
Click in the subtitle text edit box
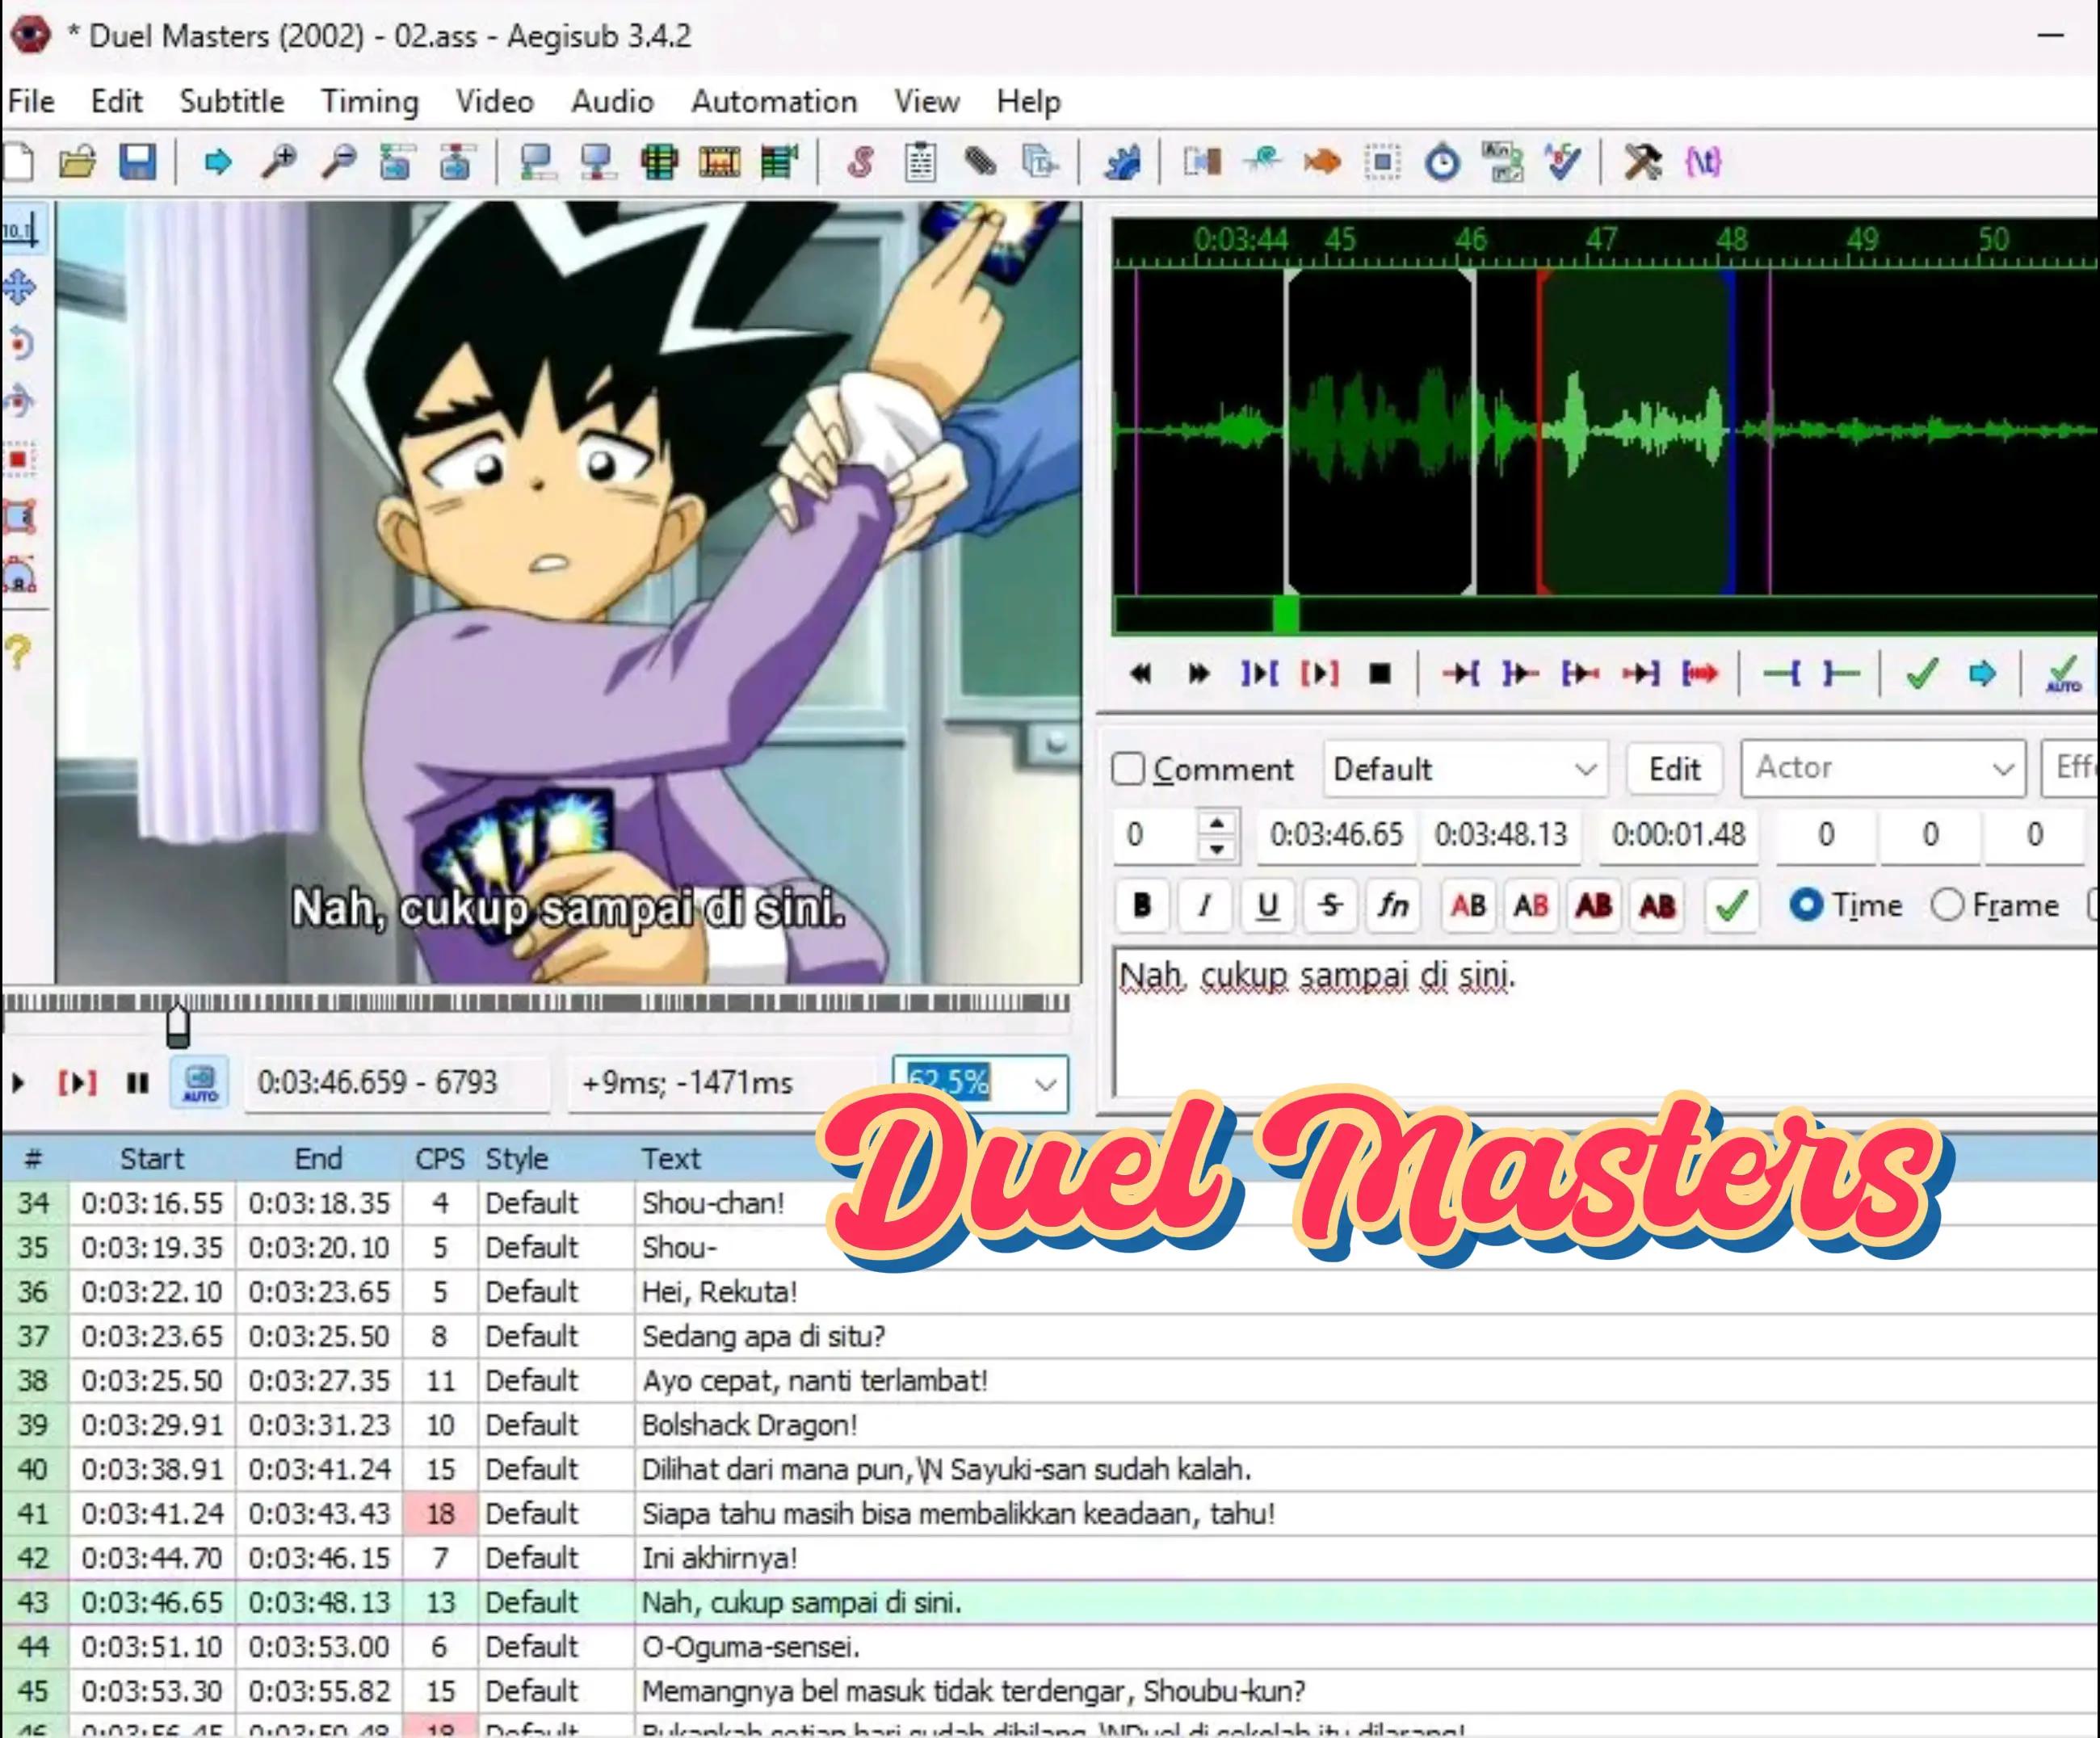tap(1606, 1022)
